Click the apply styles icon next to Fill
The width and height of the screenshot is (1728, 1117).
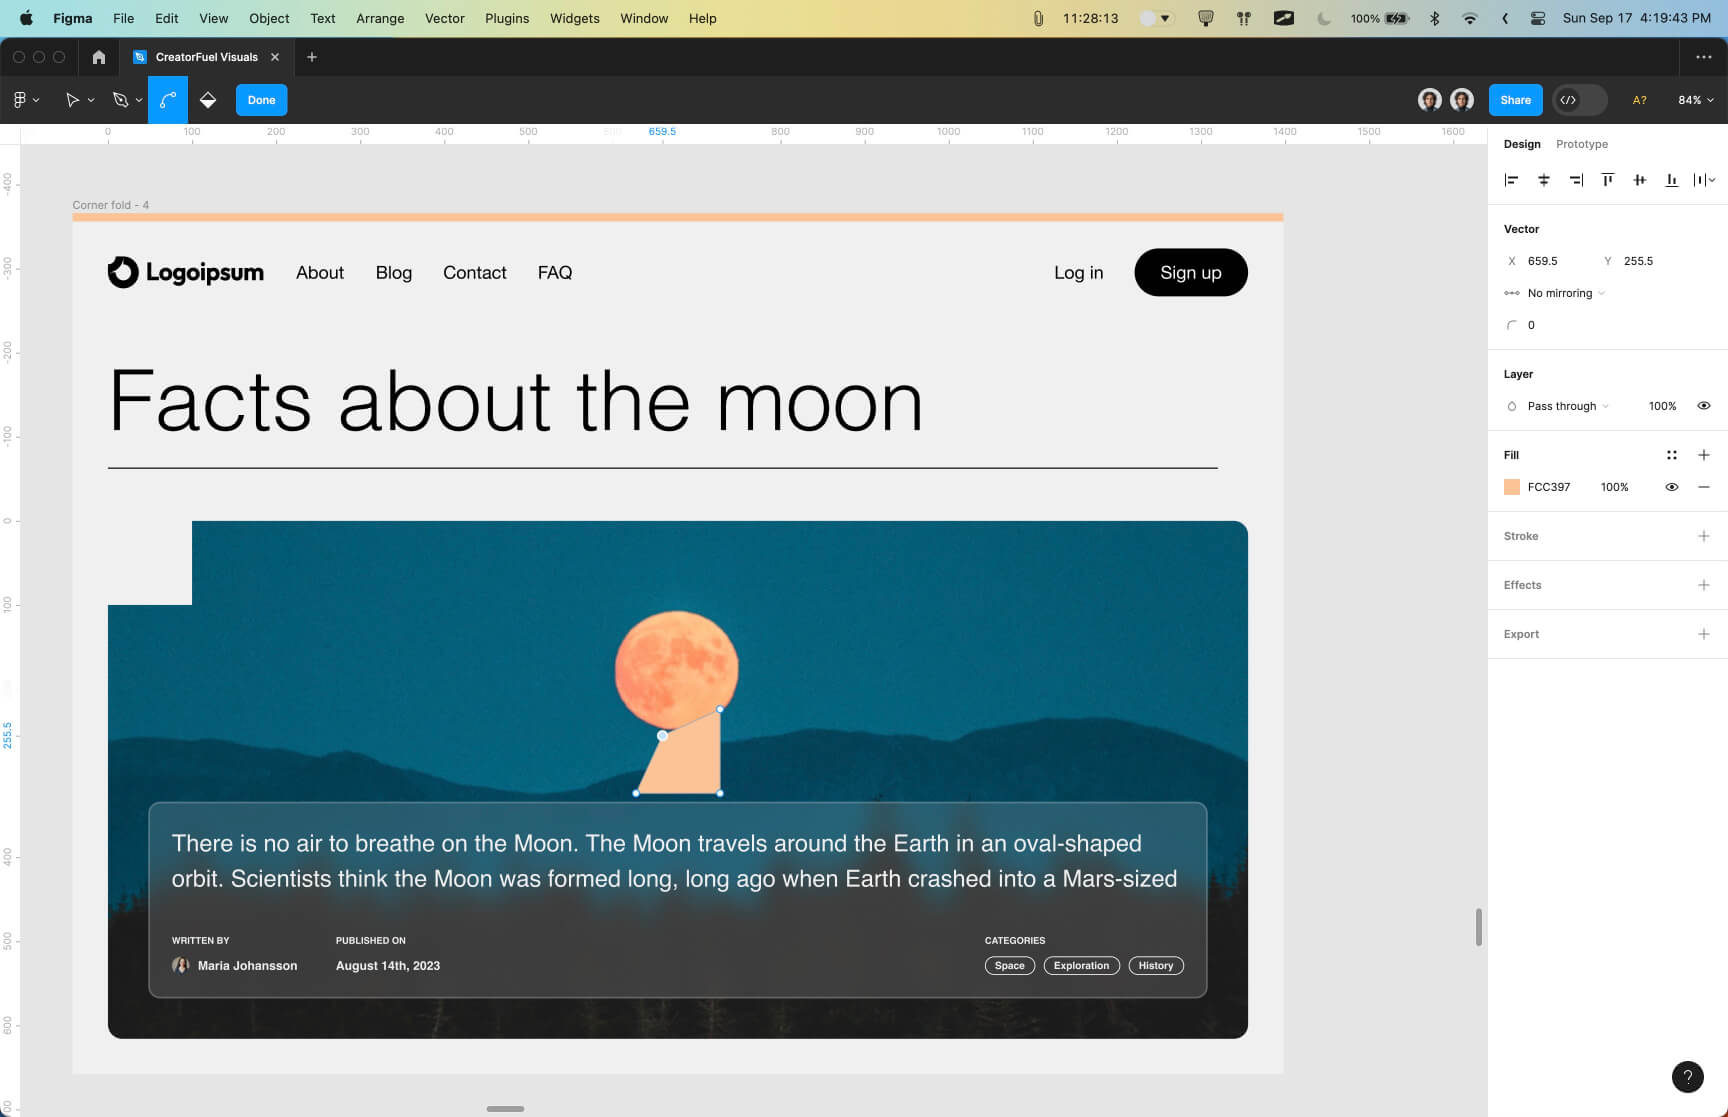(1672, 455)
